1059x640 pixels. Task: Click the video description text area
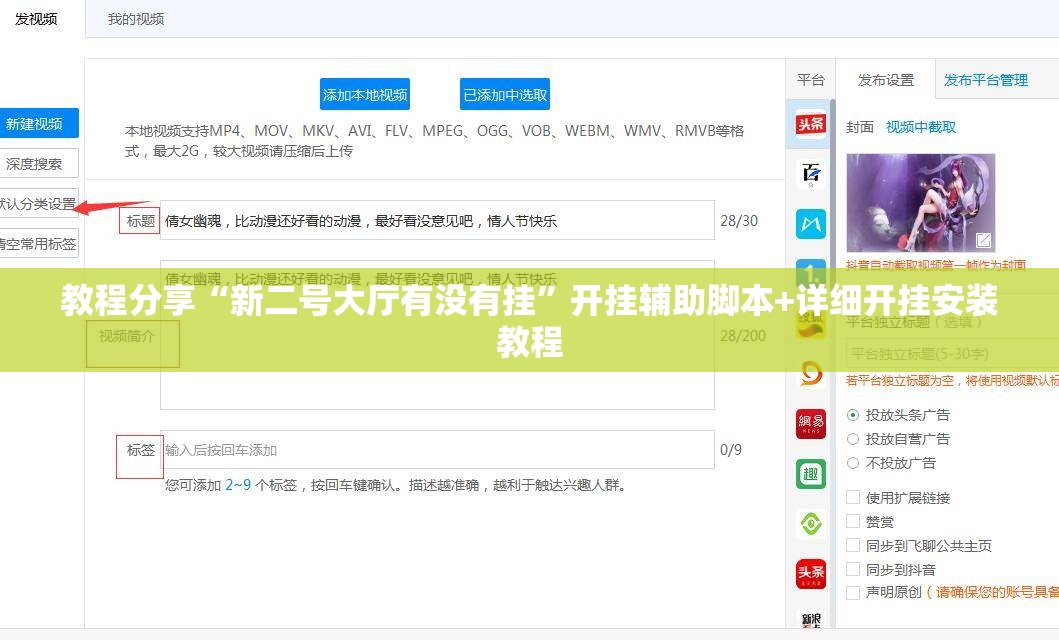click(x=437, y=336)
